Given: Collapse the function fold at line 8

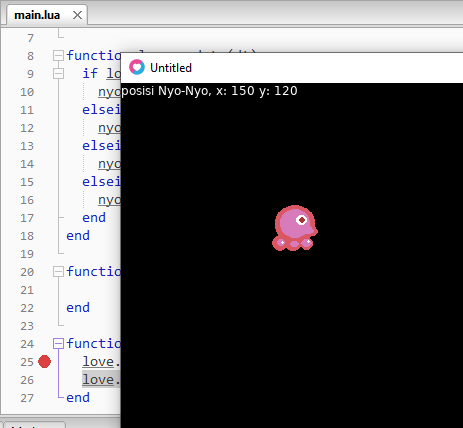Looking at the screenshot, I should point(58,55).
